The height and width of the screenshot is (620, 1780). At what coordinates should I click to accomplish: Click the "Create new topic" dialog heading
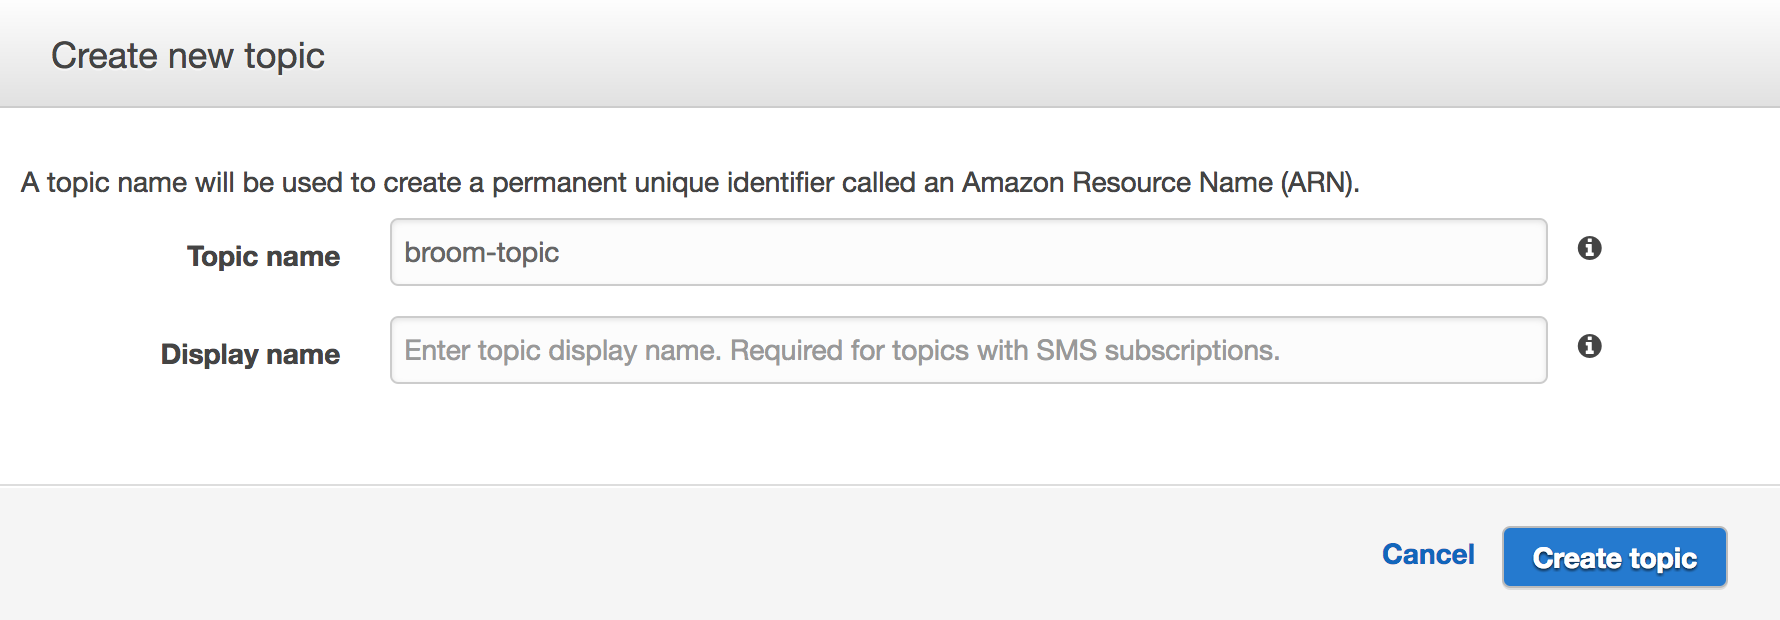[188, 56]
